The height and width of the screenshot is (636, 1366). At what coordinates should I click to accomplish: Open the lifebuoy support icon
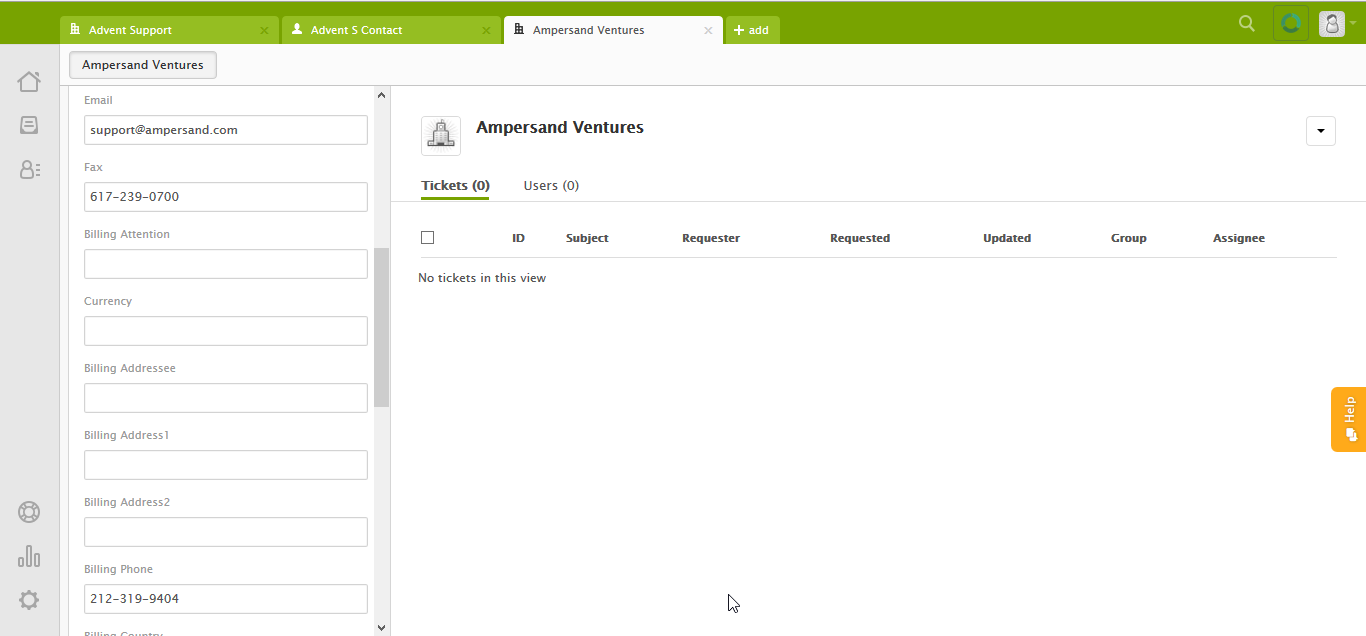click(x=29, y=512)
